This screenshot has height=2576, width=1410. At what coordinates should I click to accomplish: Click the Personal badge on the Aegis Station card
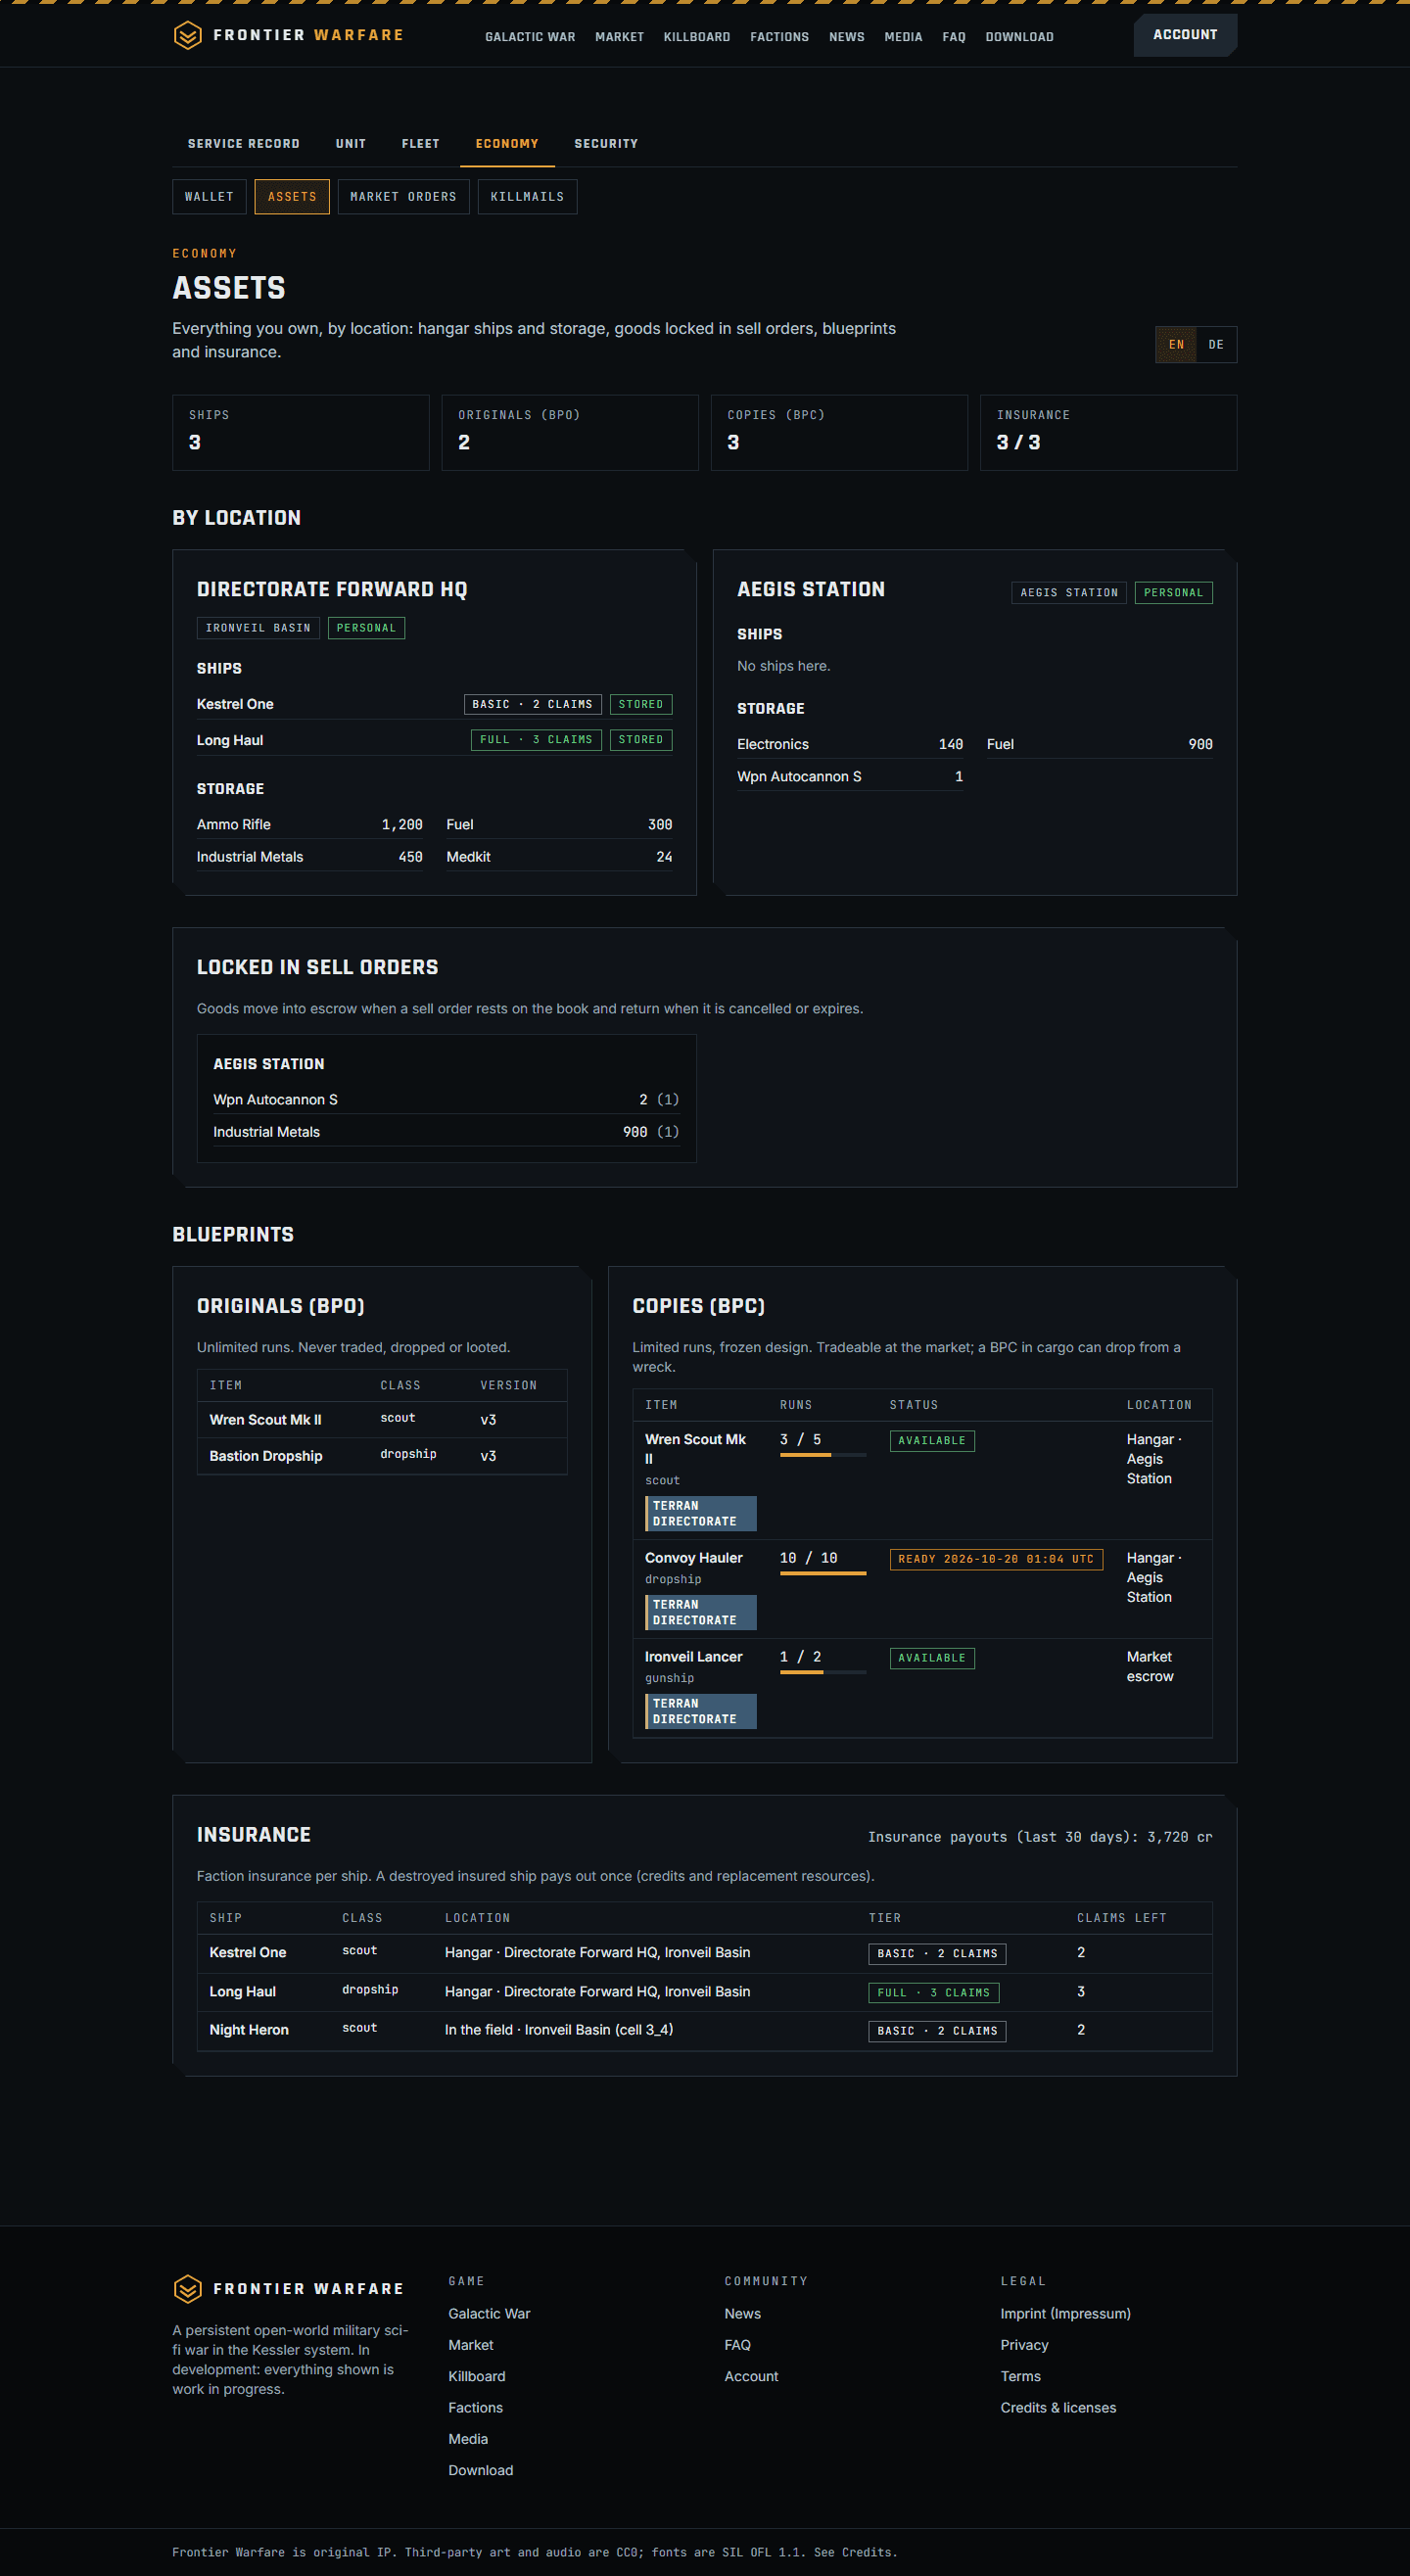(x=1174, y=593)
